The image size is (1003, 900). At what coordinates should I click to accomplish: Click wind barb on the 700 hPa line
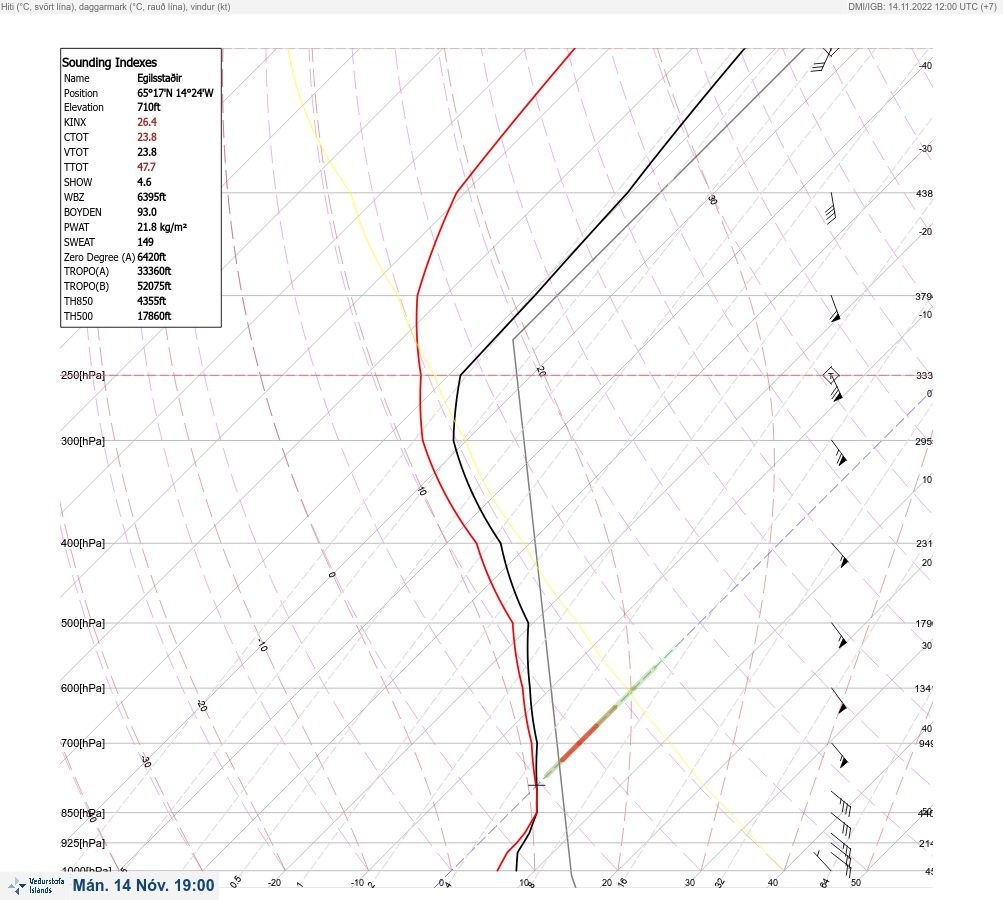click(x=839, y=755)
